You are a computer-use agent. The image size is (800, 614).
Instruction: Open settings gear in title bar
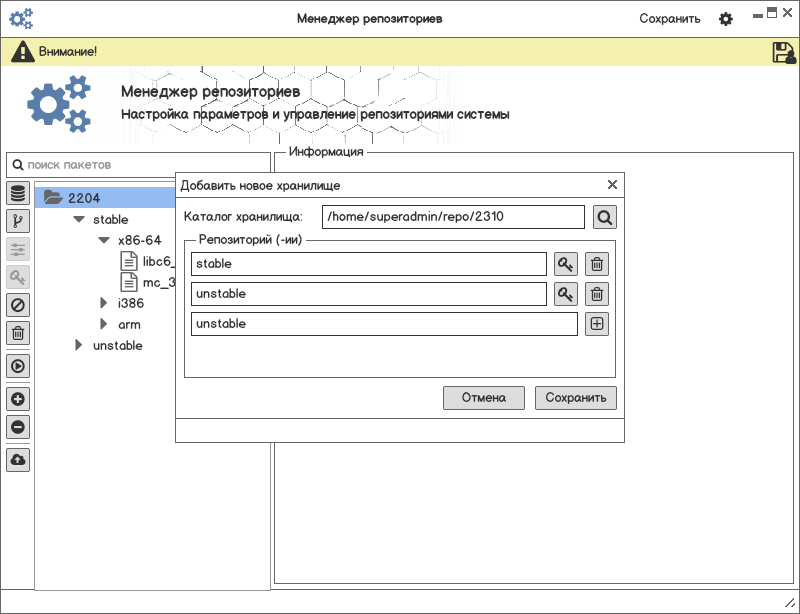(726, 19)
